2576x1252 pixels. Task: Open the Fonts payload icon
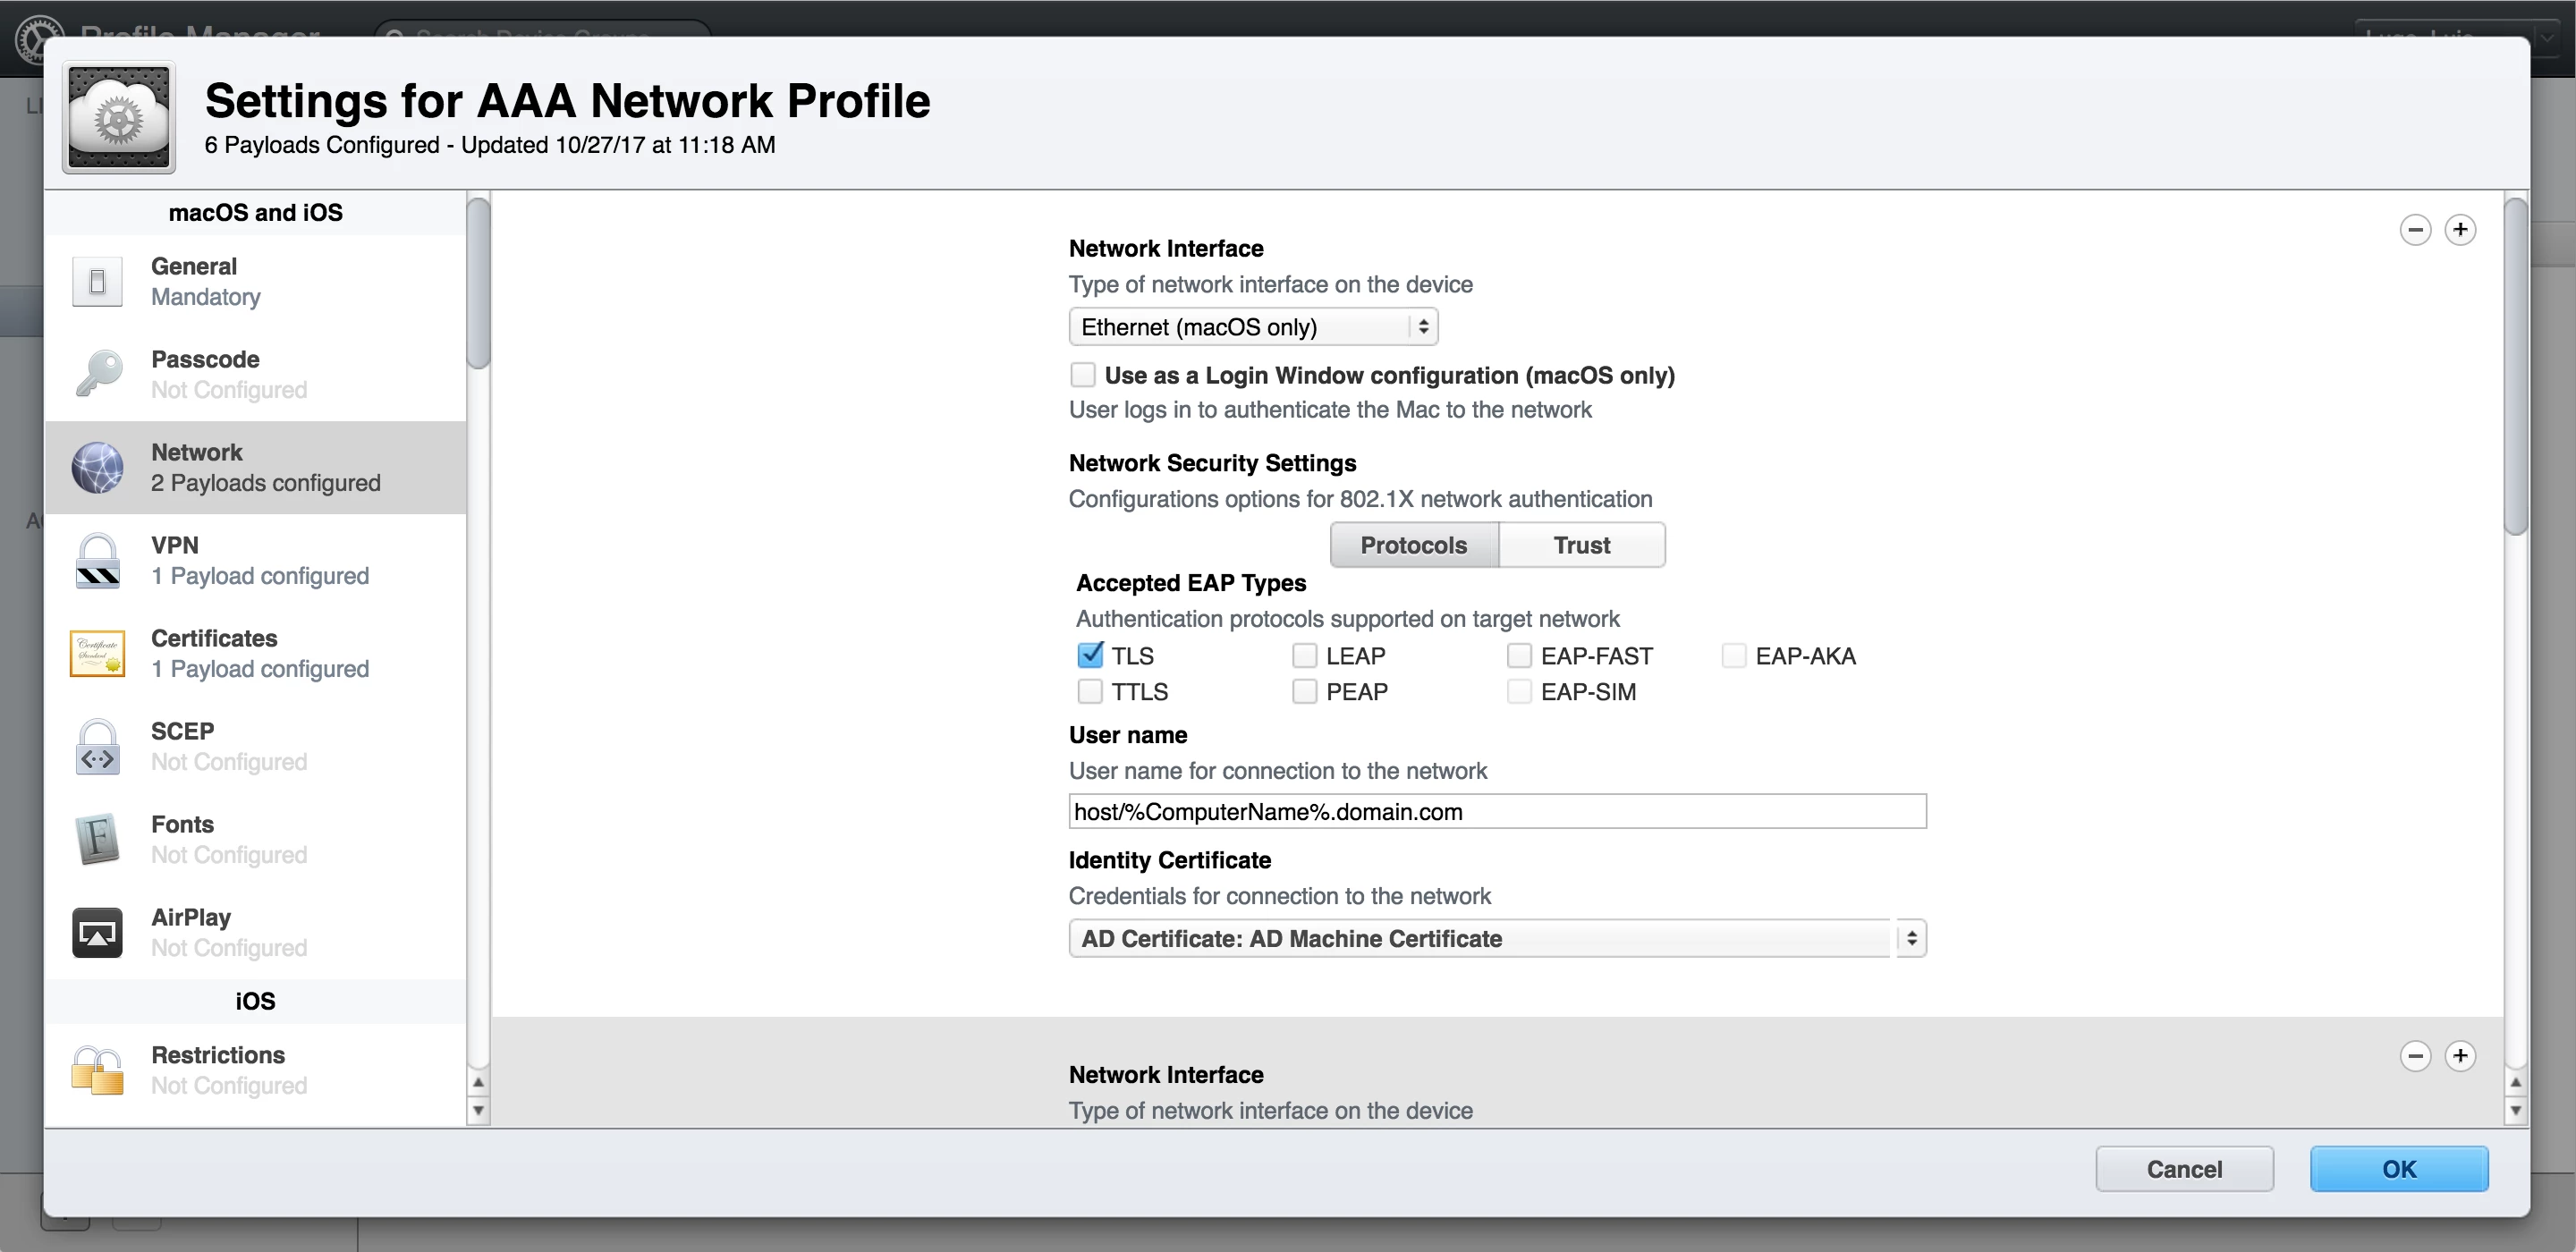[98, 839]
